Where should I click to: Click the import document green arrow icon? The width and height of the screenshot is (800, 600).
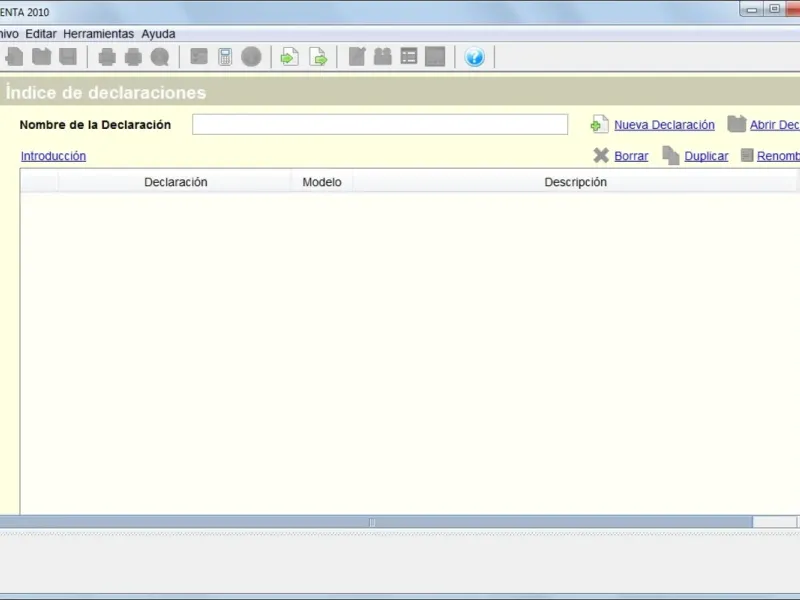[x=289, y=57]
